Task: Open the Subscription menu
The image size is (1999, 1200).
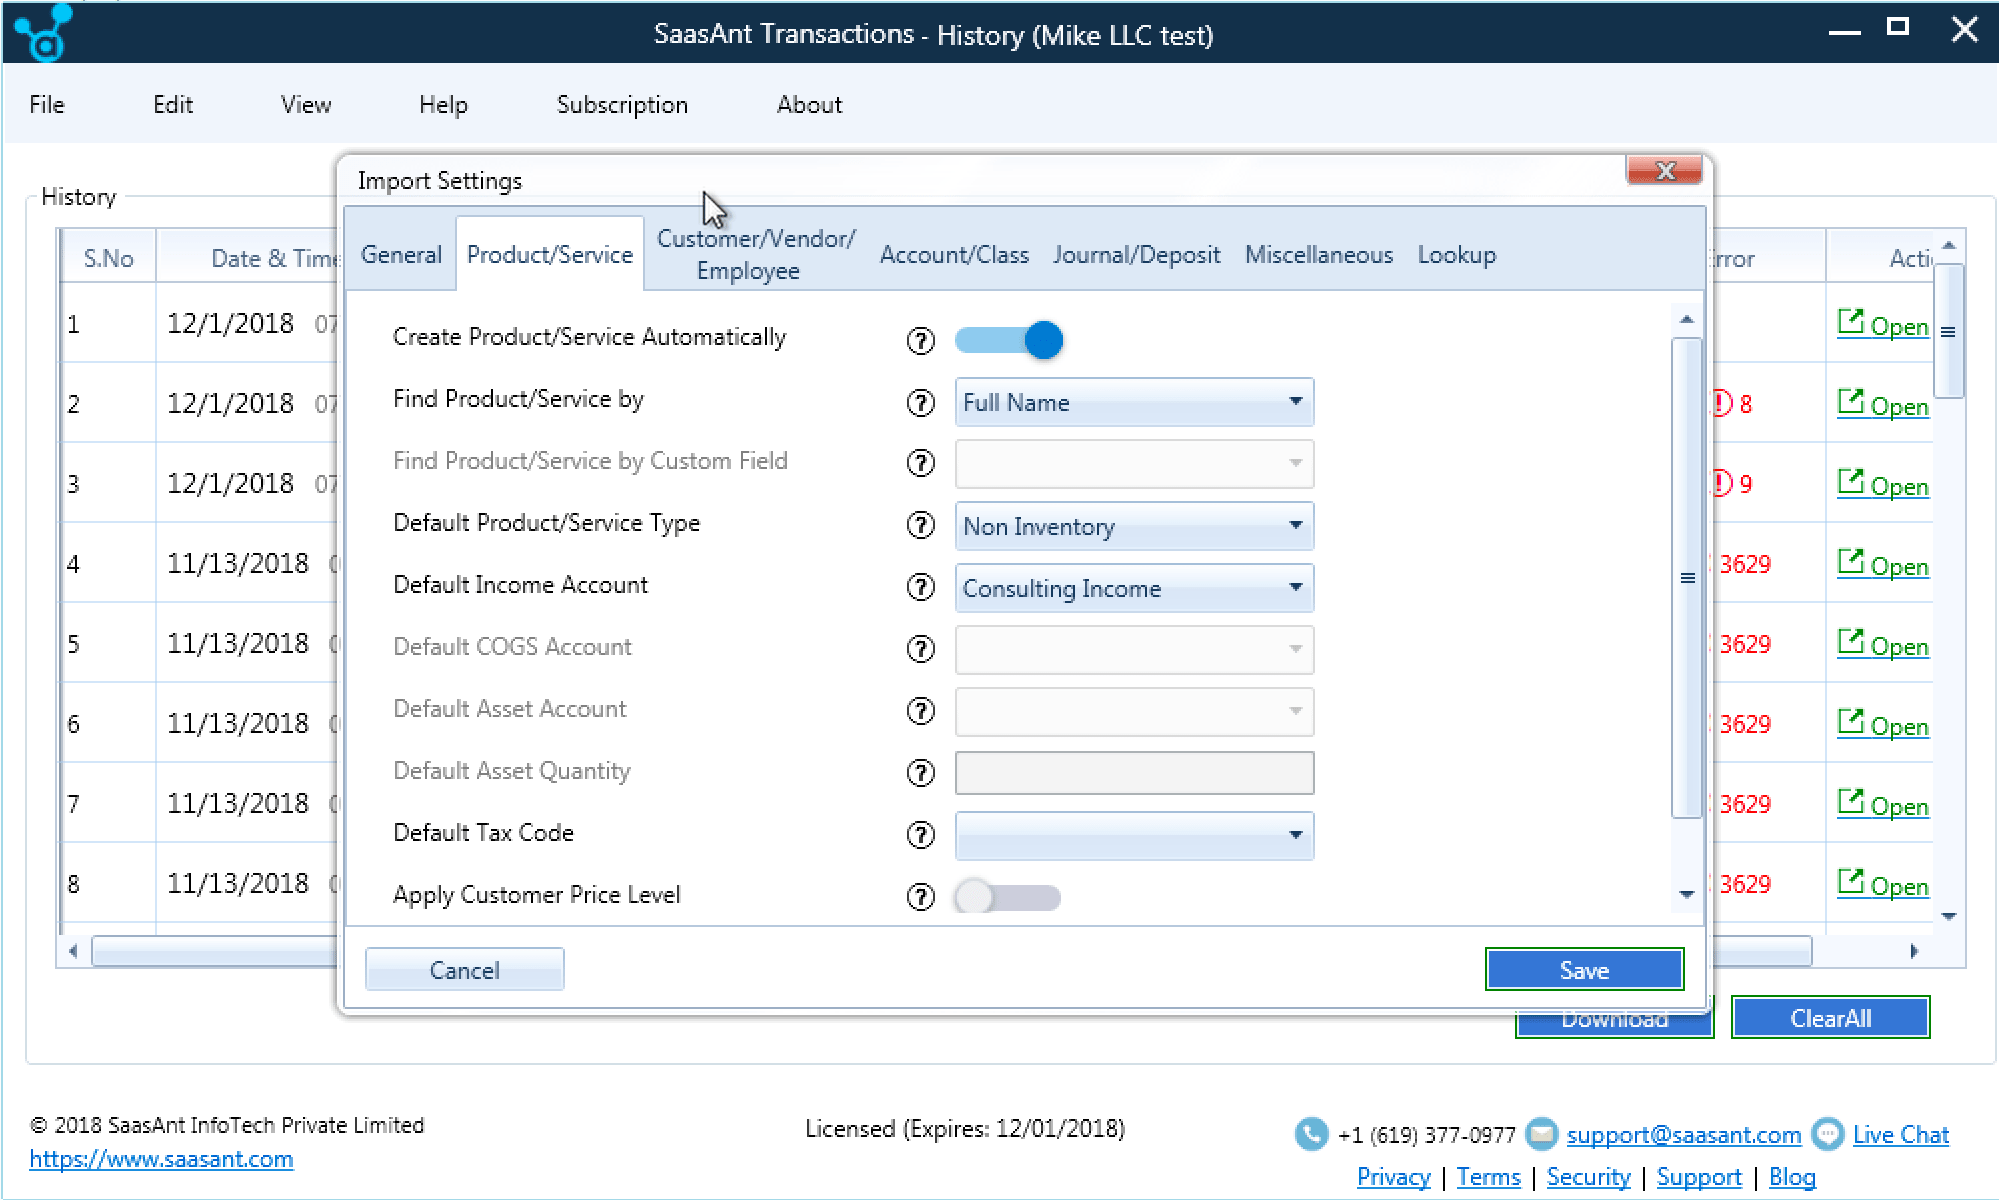Action: tap(621, 104)
